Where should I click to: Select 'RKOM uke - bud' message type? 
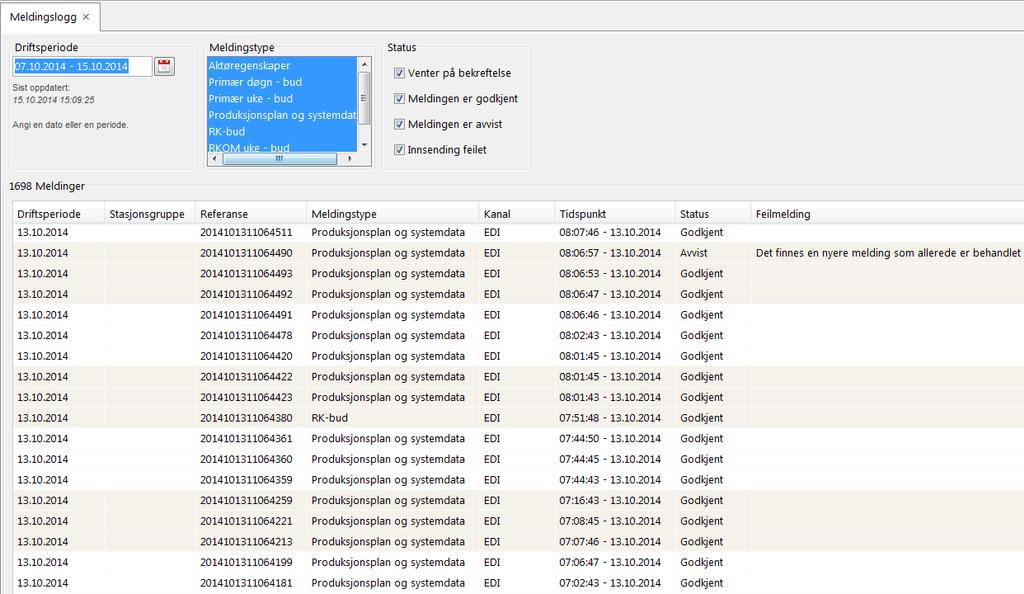[282, 147]
